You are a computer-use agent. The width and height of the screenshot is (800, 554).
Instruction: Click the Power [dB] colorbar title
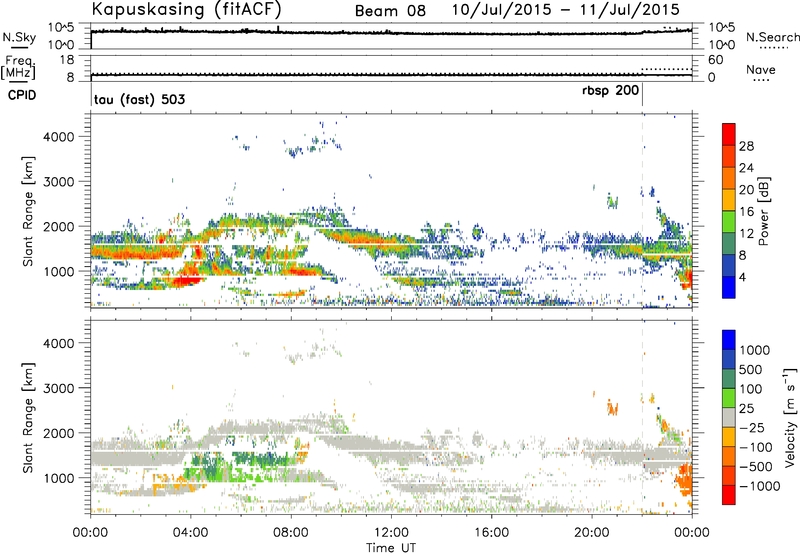pyautogui.click(x=763, y=211)
